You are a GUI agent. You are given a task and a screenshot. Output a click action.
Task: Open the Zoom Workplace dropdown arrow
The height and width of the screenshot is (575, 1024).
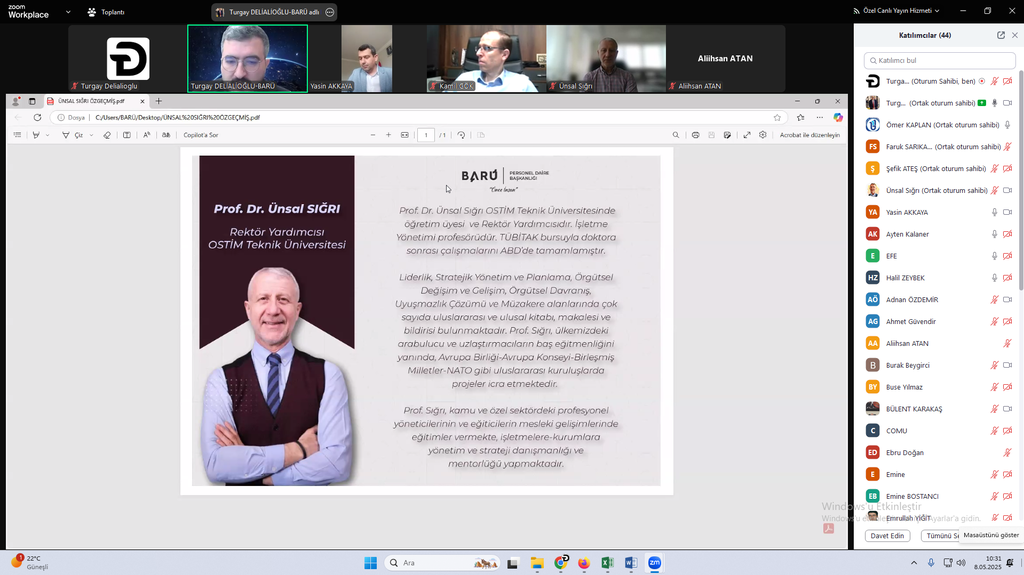tap(68, 12)
